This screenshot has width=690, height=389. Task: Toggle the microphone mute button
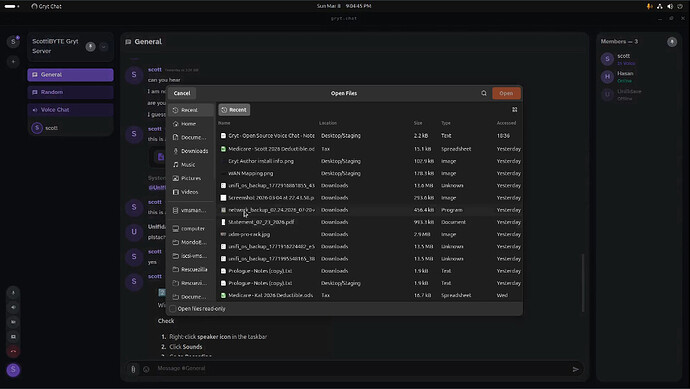[13, 293]
